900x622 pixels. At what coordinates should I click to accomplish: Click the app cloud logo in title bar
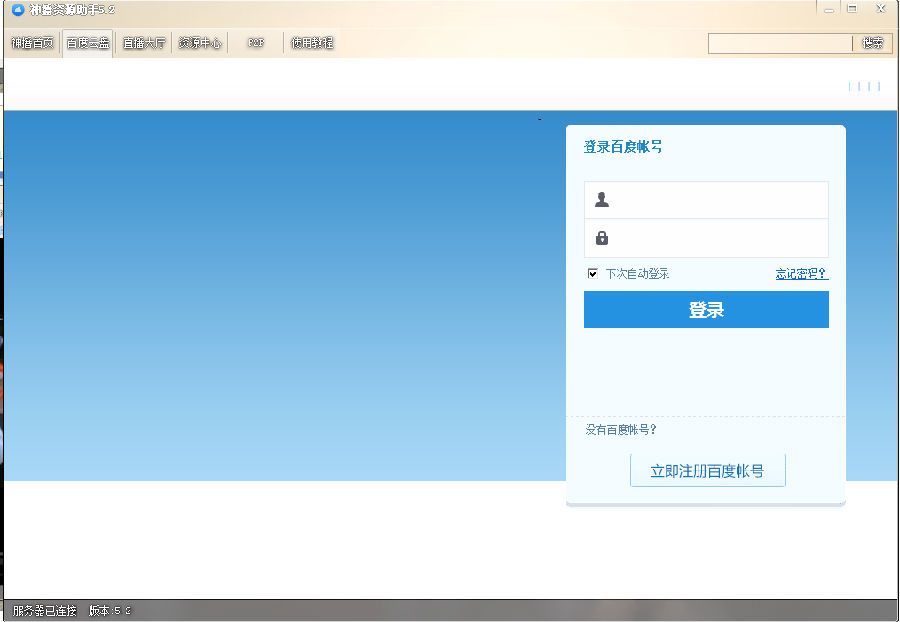pos(17,9)
